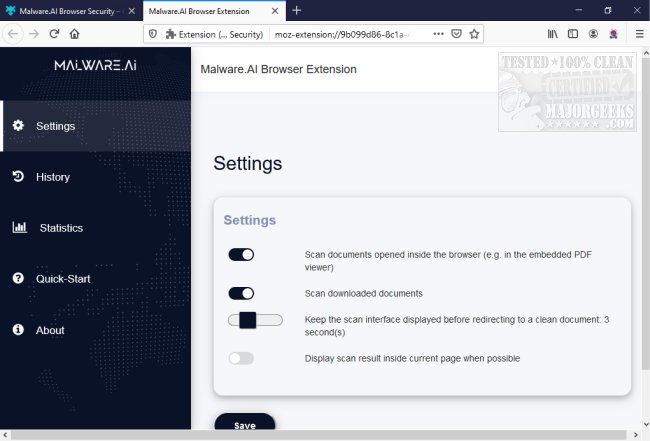Image resolution: width=650 pixels, height=441 pixels.
Task: Show the Firefox sidebars panel
Action: point(573,34)
